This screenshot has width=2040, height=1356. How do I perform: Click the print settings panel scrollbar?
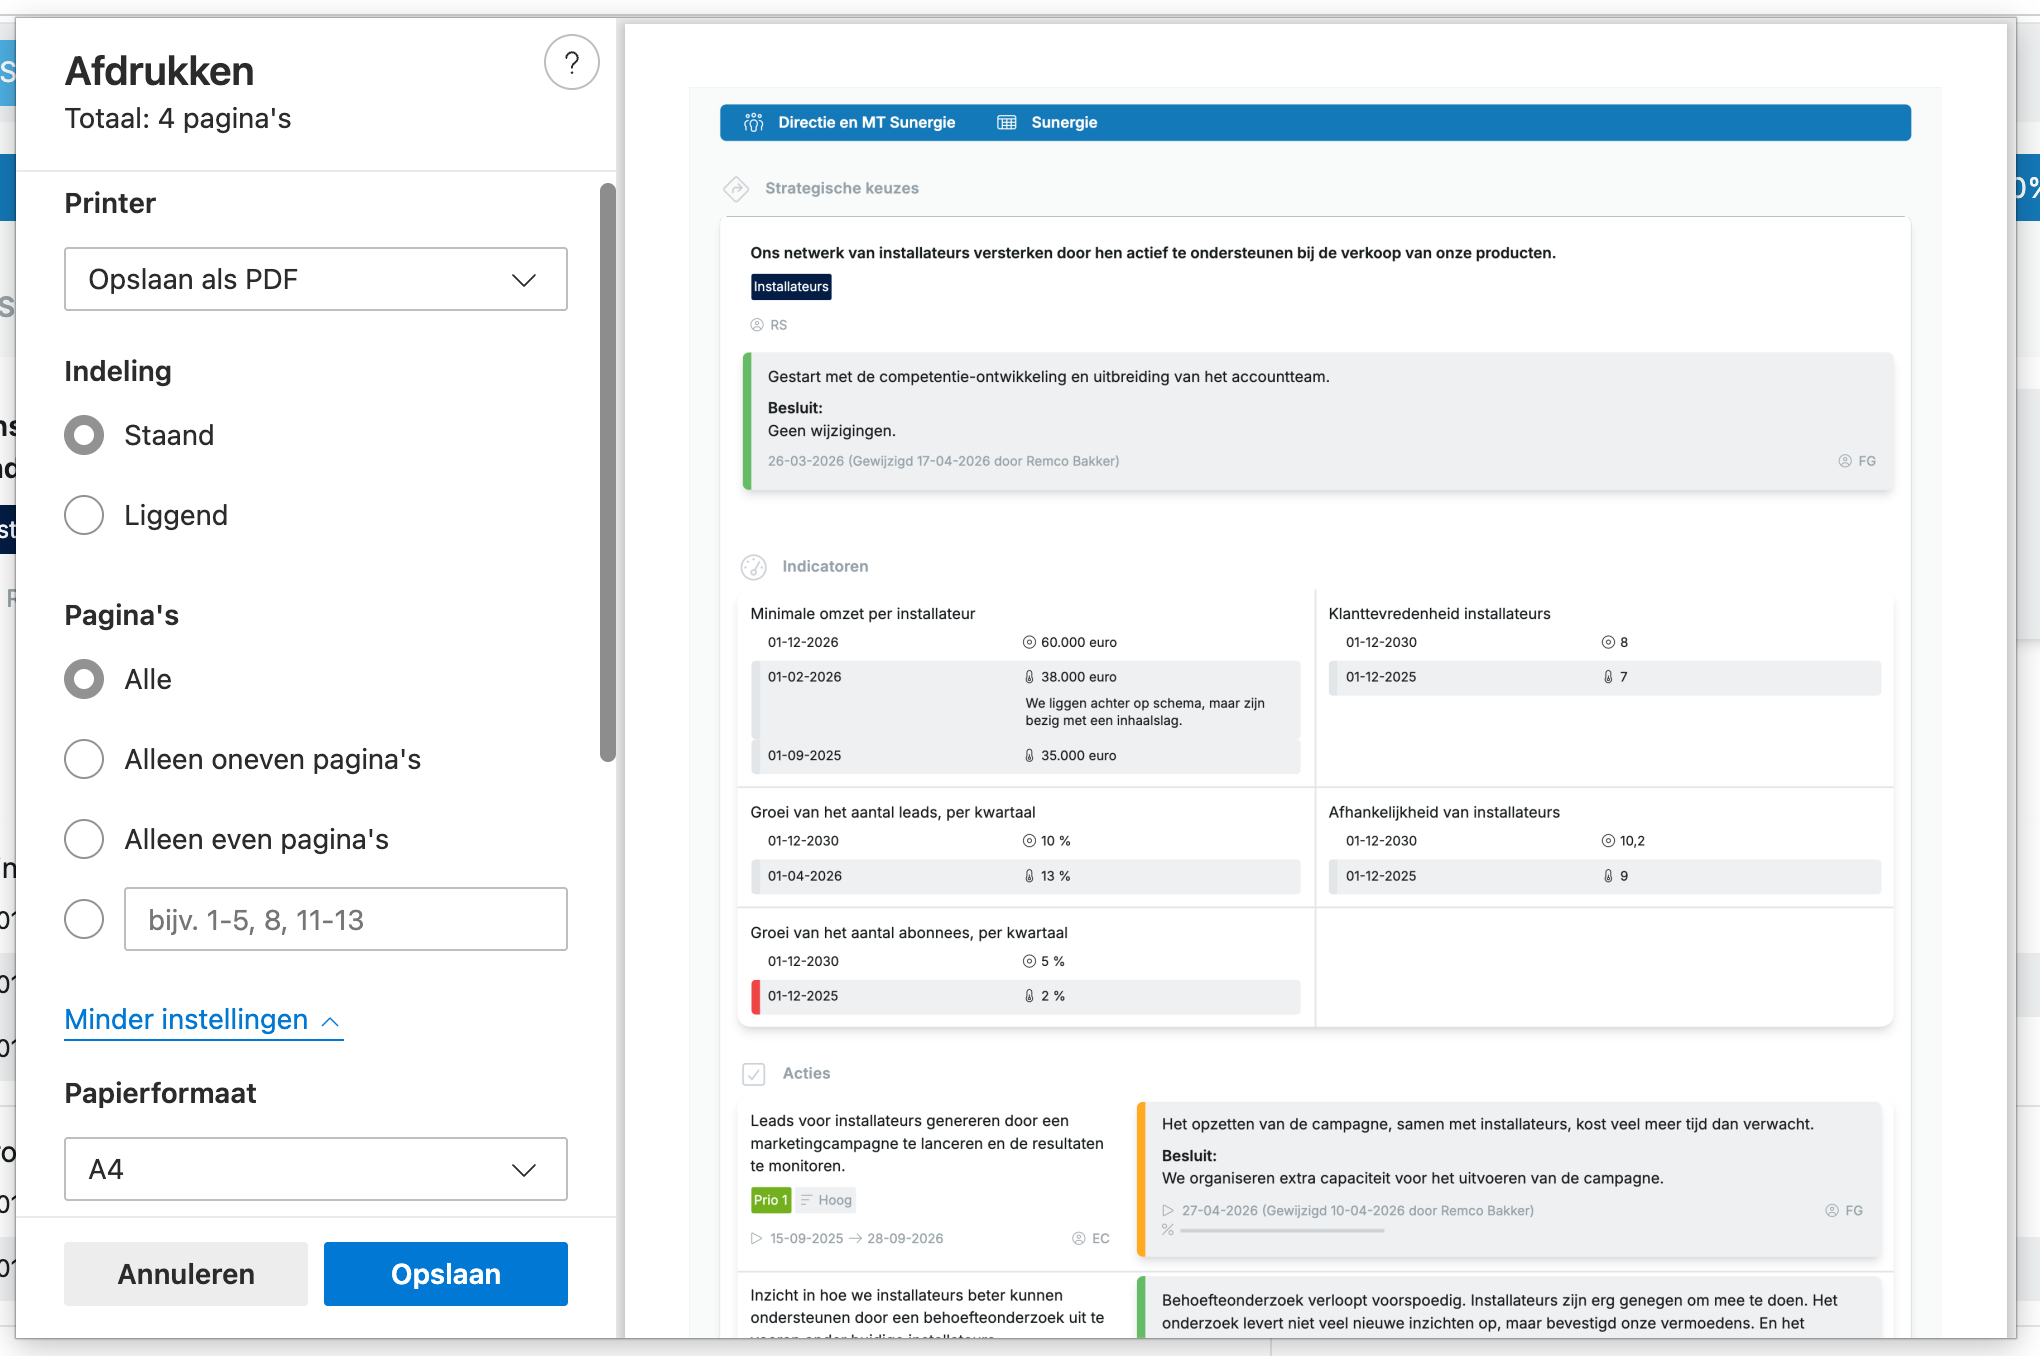(608, 472)
